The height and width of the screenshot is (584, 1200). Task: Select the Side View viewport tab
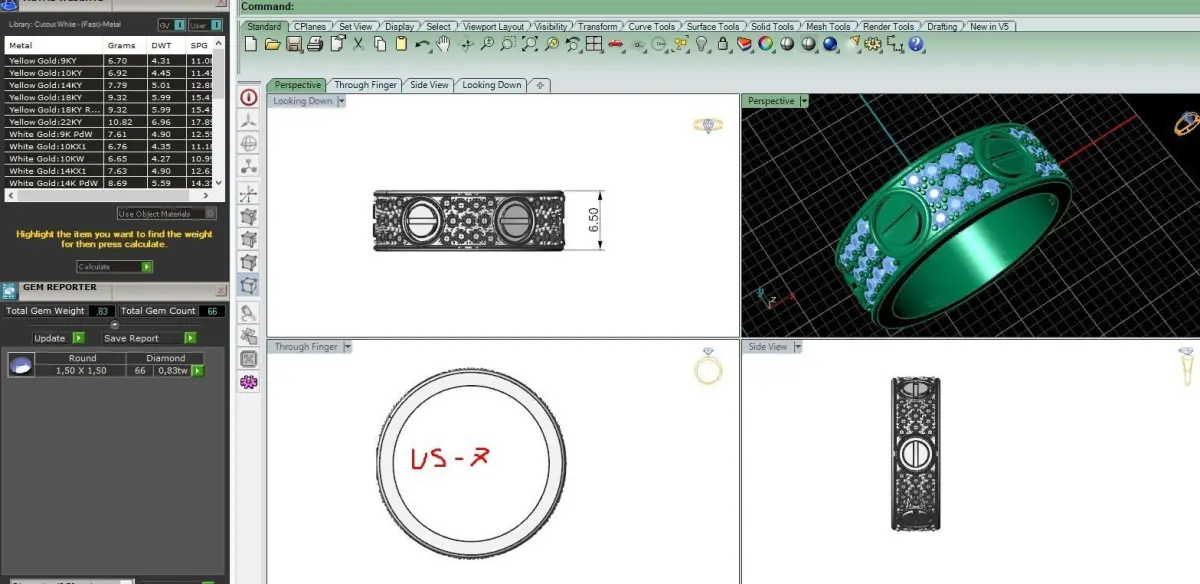tap(429, 85)
